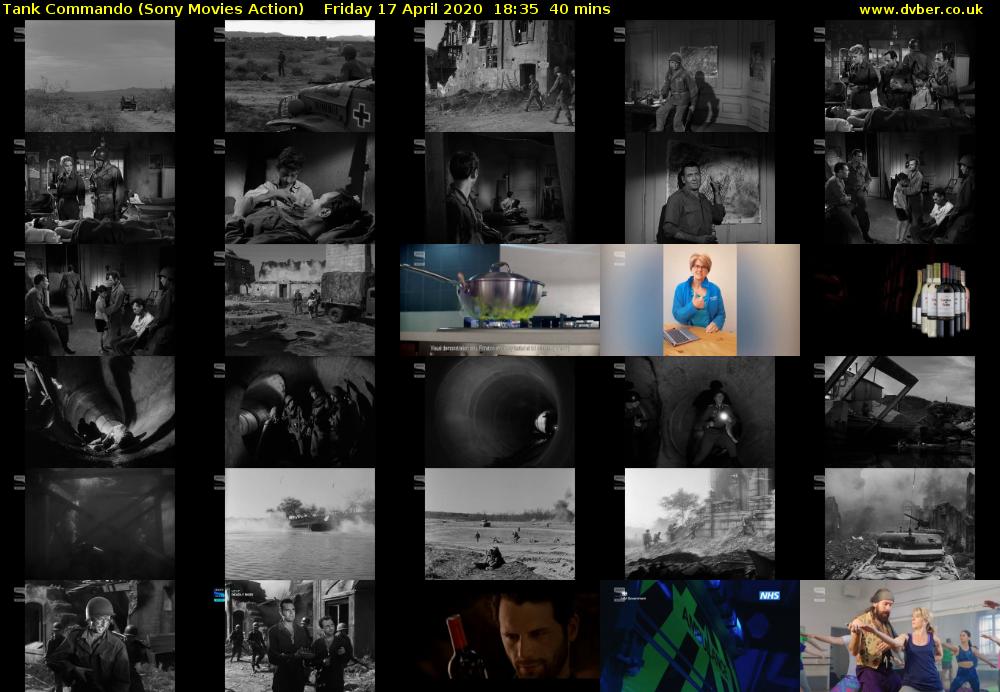Screen dimensions: 1000x692
Task: Select thumbnail of tank crossing the river
Action: pos(300,524)
